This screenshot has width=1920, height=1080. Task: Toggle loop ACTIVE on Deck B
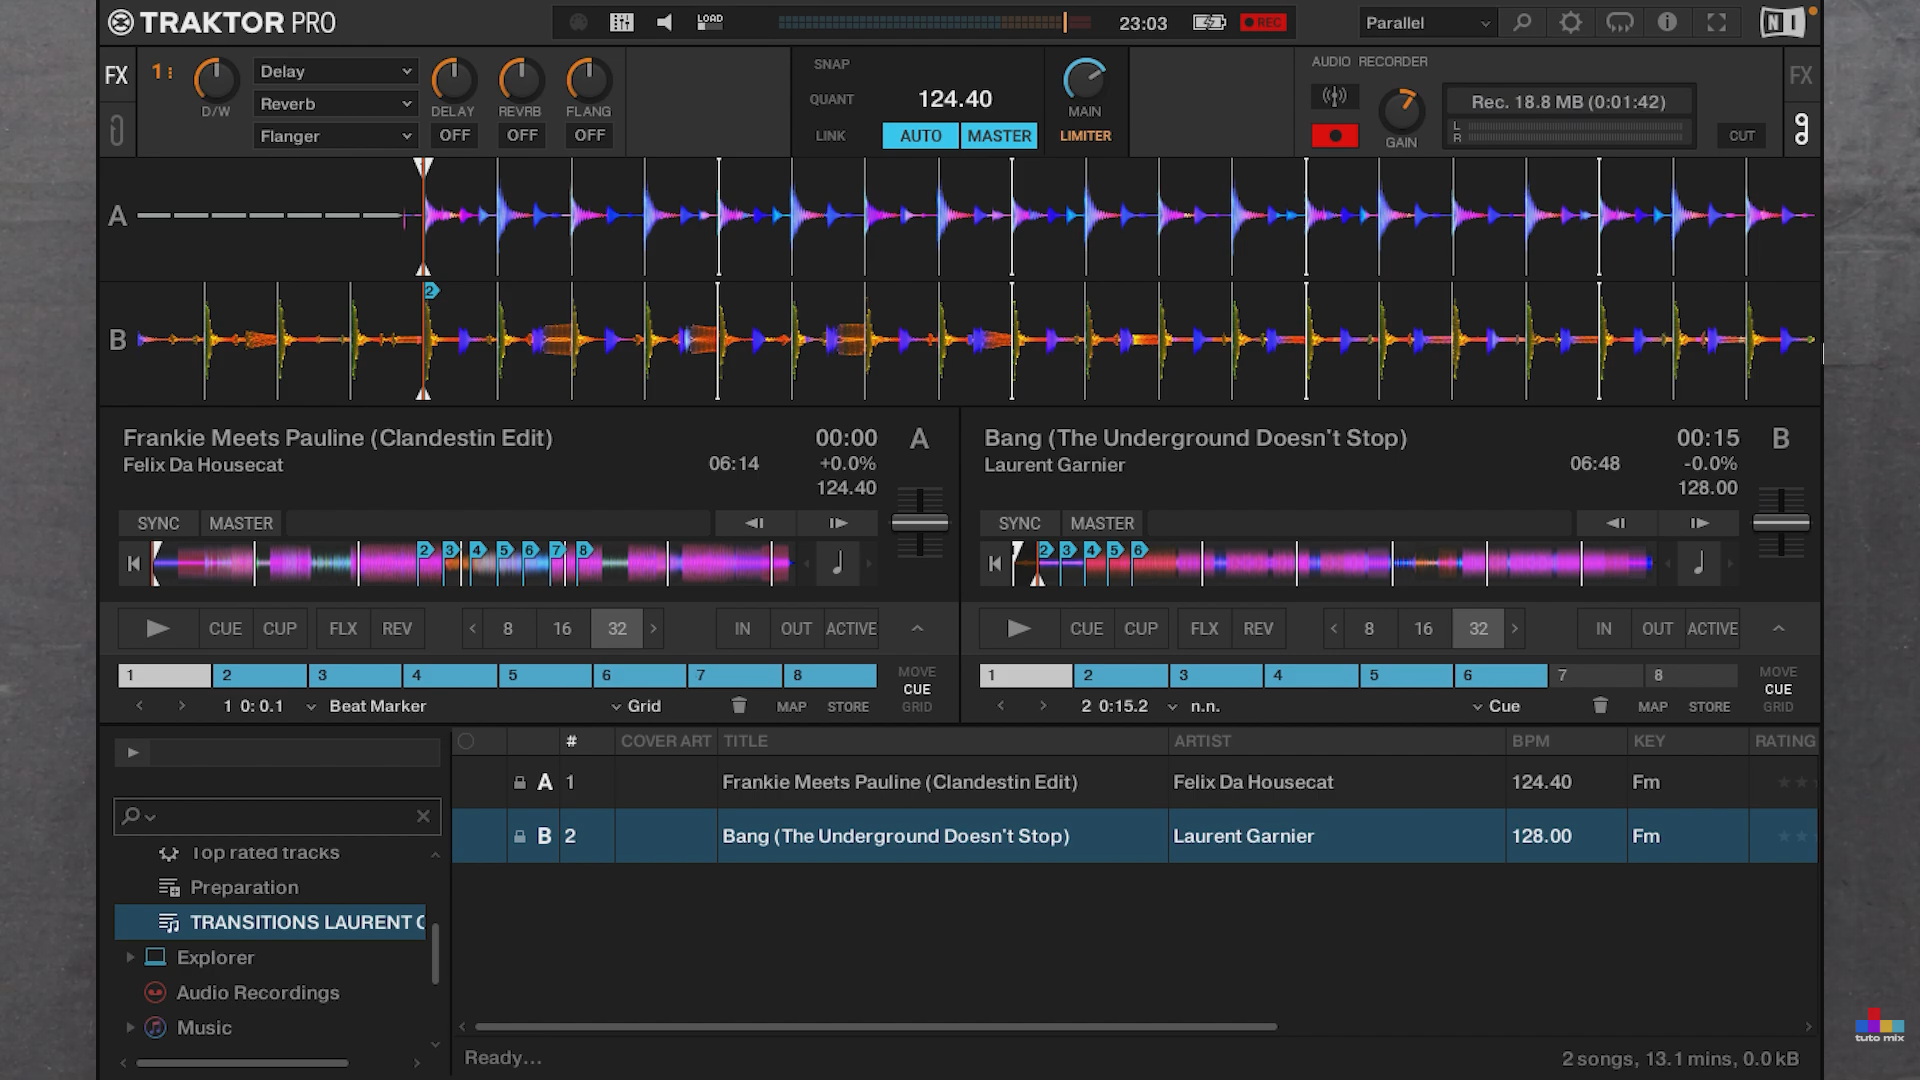tap(1712, 628)
